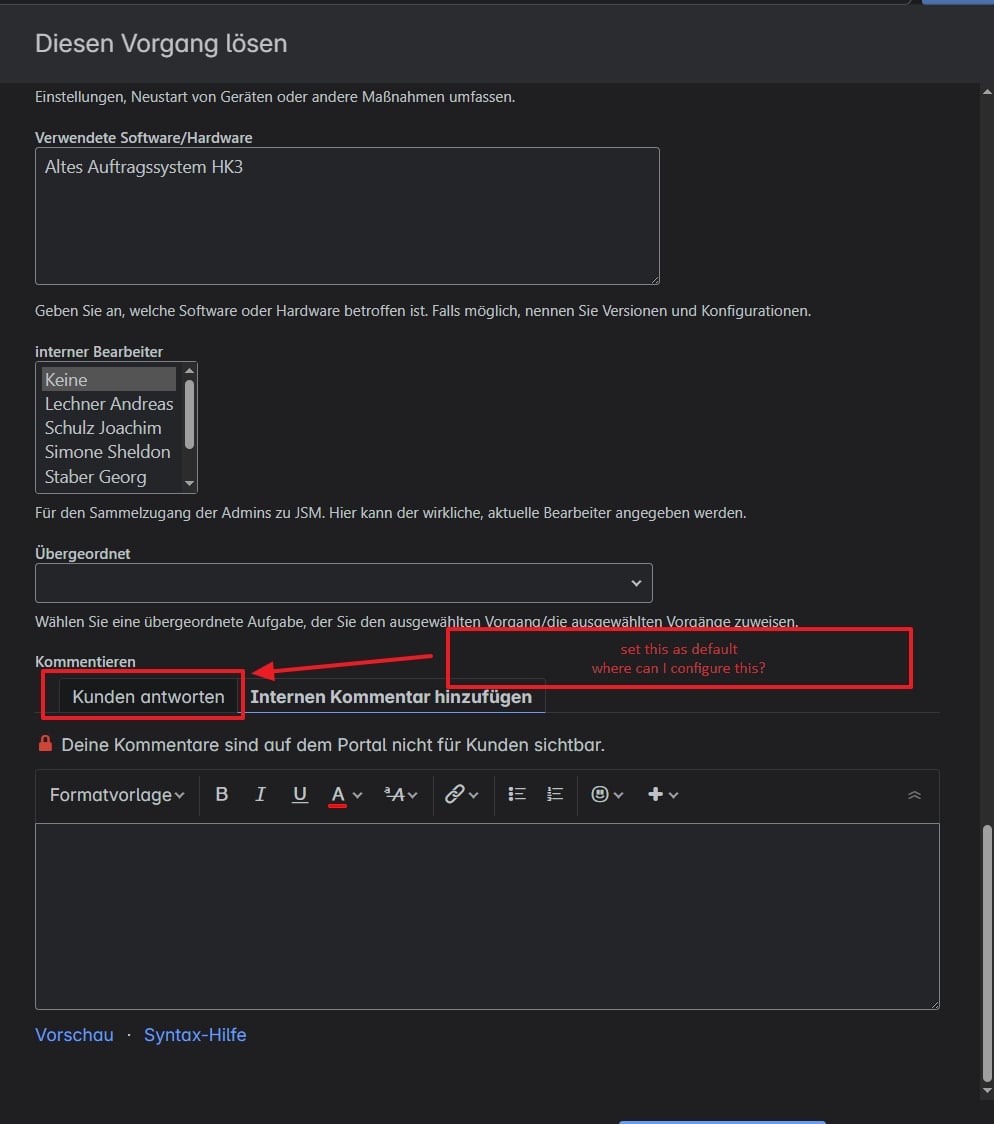This screenshot has height=1124, width=994.
Task: Select Lechner Andreas in the list
Action: click(108, 404)
